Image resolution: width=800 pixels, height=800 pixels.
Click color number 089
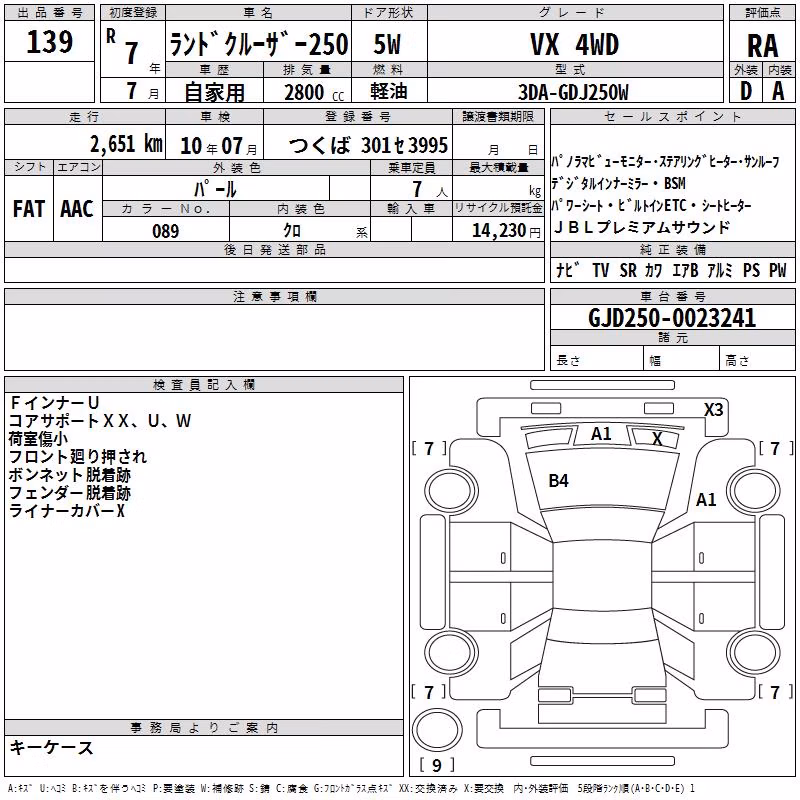(x=166, y=231)
